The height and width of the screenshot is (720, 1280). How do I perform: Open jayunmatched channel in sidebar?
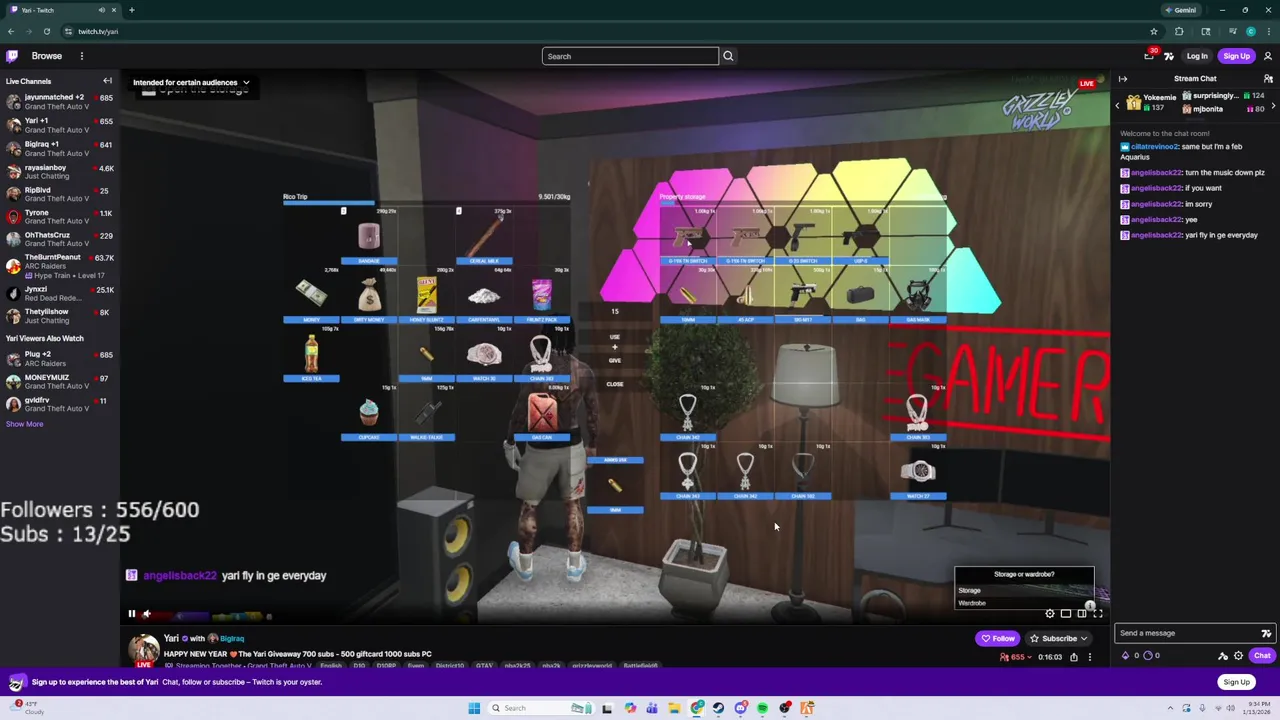pos(60,102)
